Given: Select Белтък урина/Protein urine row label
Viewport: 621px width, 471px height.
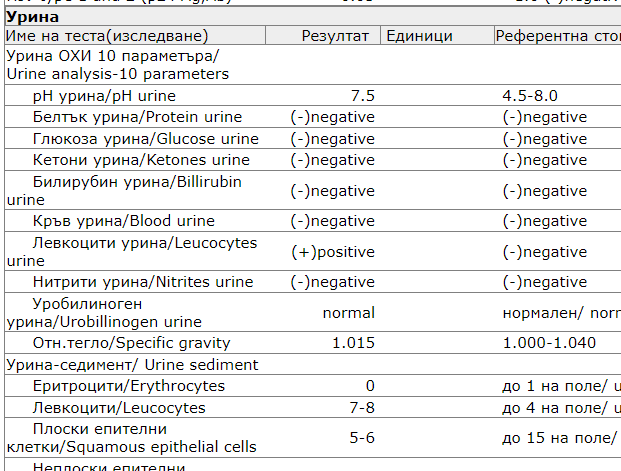Looking at the screenshot, I should (x=137, y=117).
